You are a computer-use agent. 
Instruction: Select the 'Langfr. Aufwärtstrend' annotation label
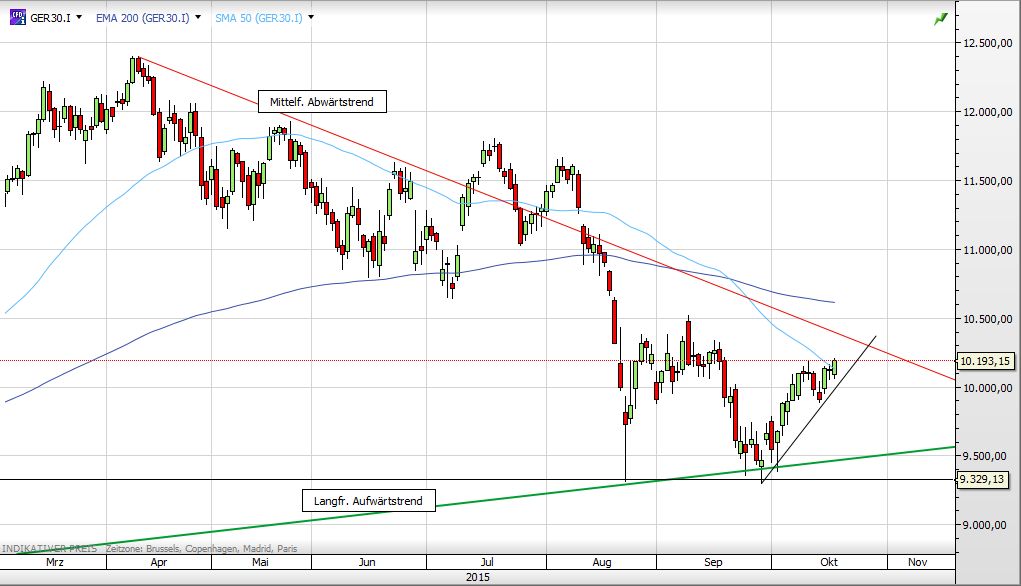(369, 501)
